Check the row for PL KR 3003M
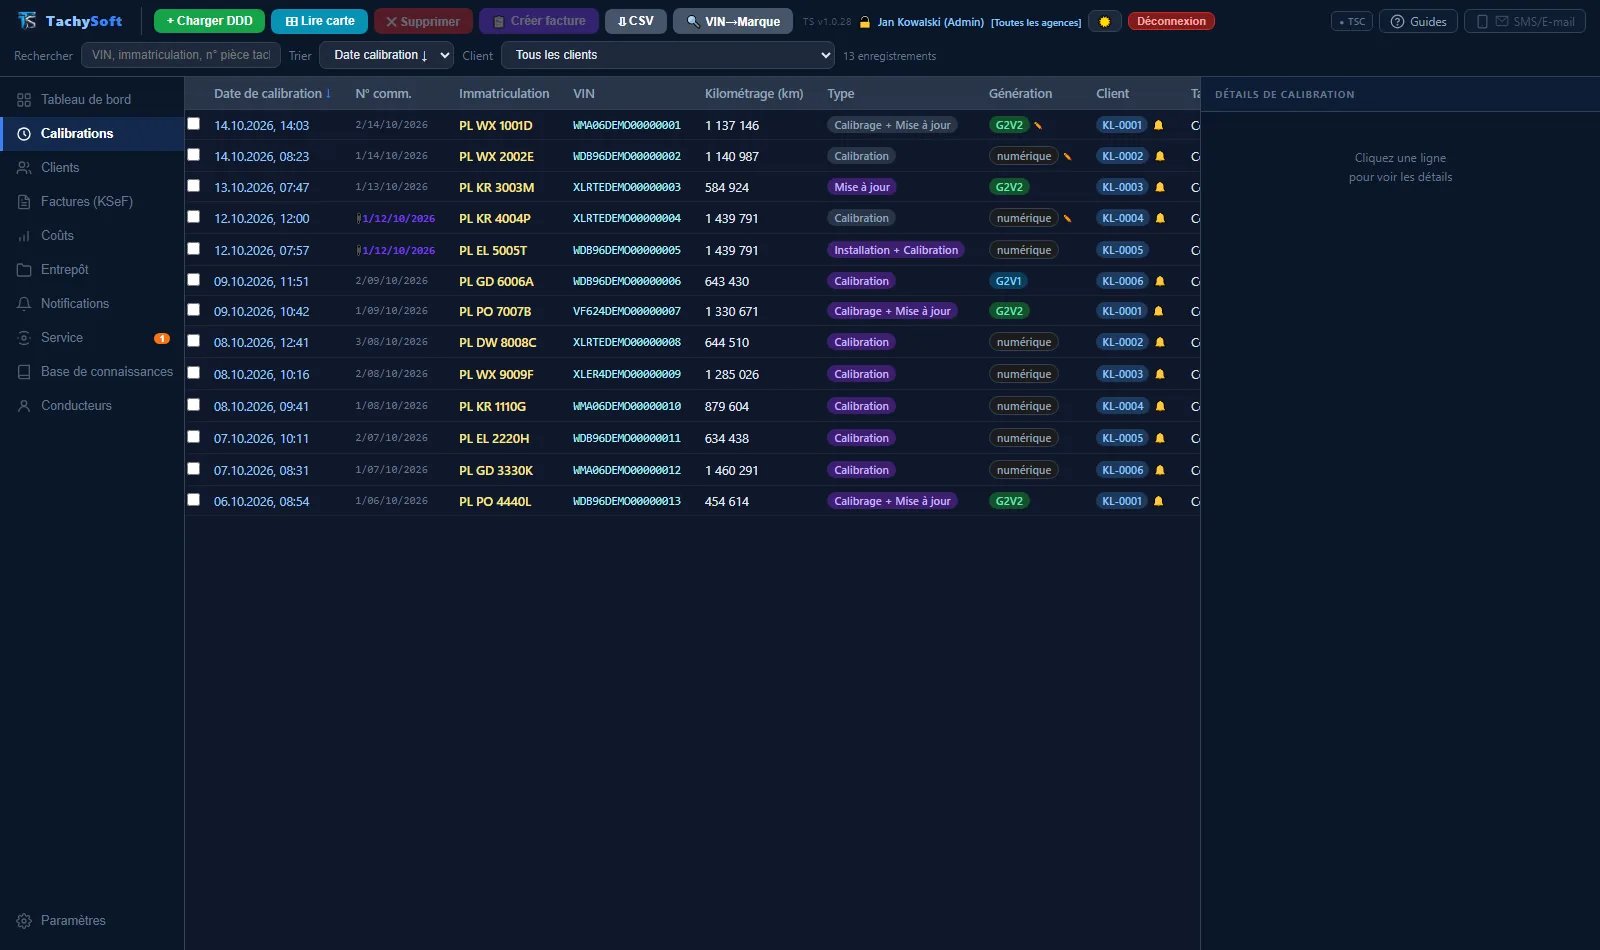The height and width of the screenshot is (950, 1600). pyautogui.click(x=194, y=186)
